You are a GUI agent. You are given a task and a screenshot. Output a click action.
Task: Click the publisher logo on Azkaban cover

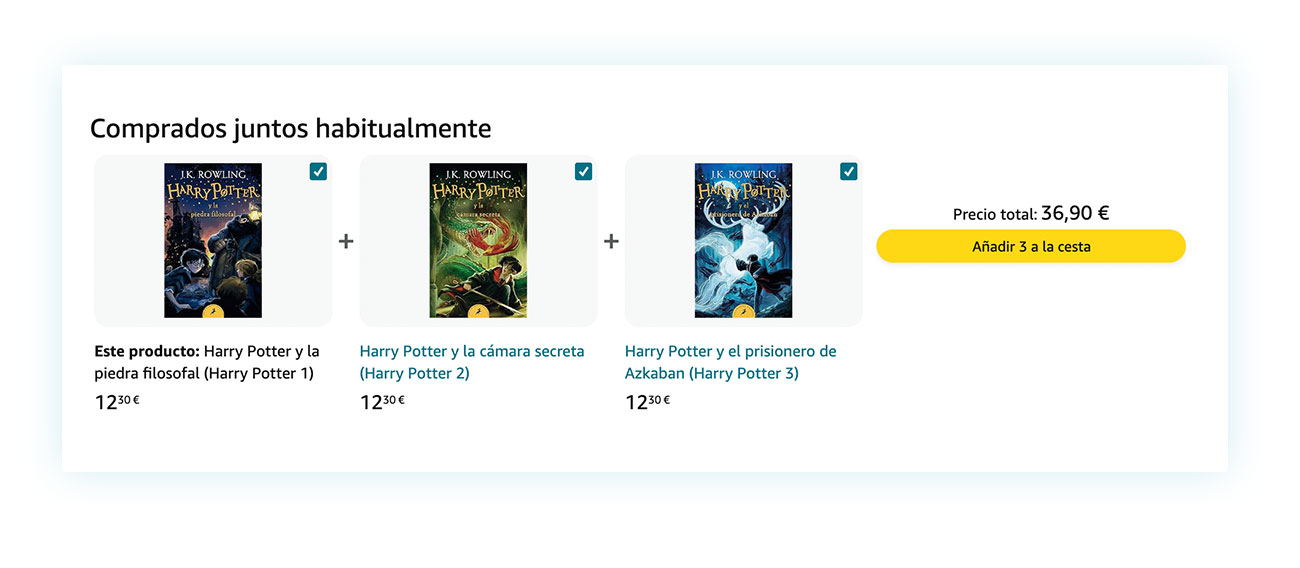point(744,311)
